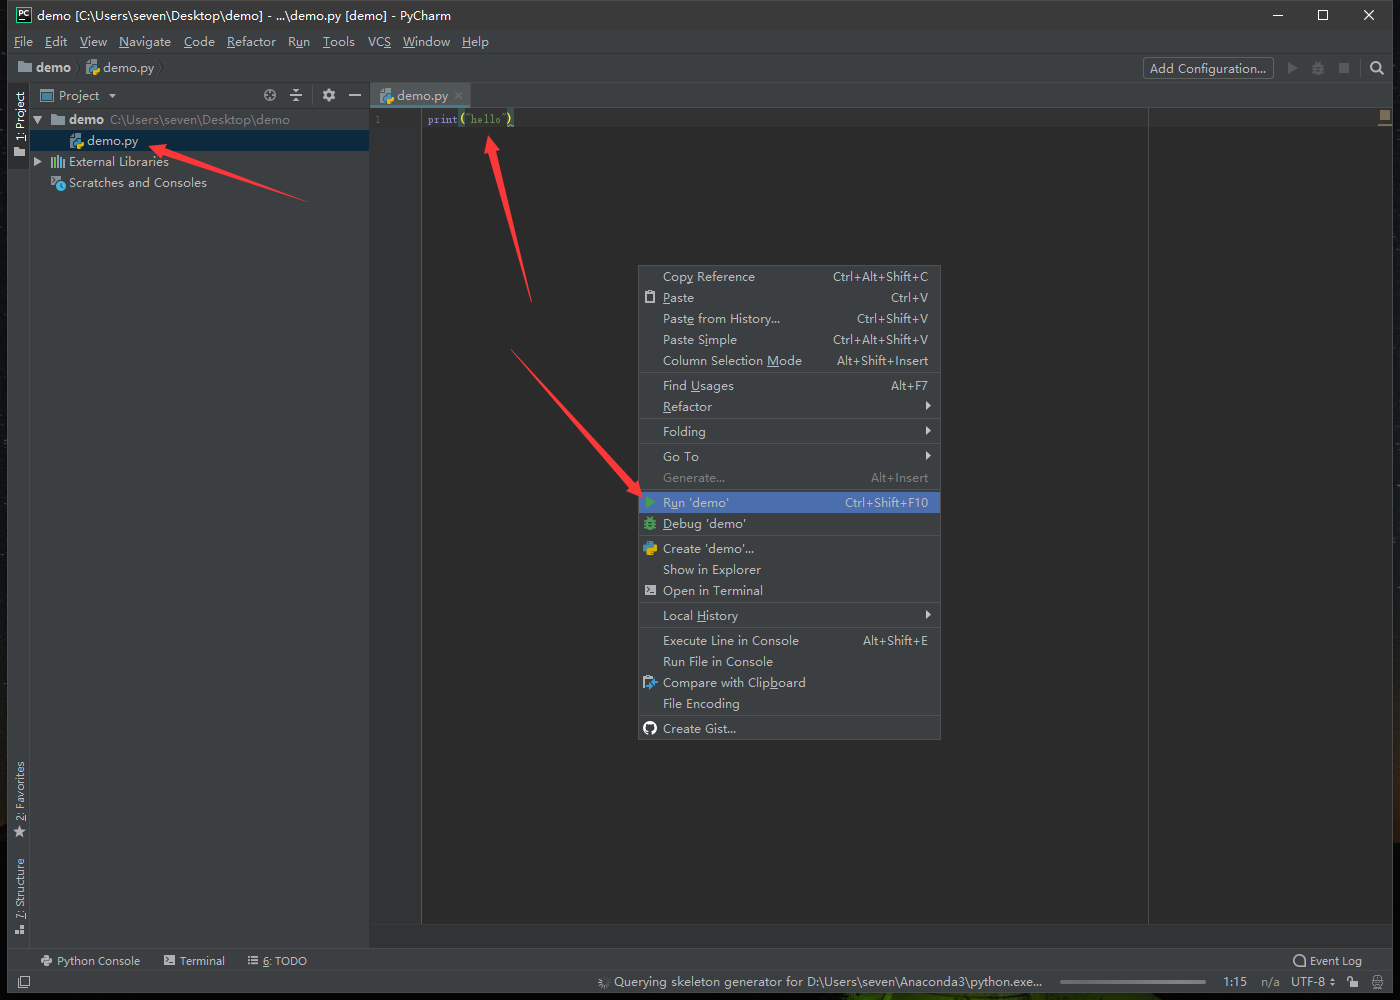The height and width of the screenshot is (1000, 1400).
Task: Open the Help menu
Action: tap(475, 42)
